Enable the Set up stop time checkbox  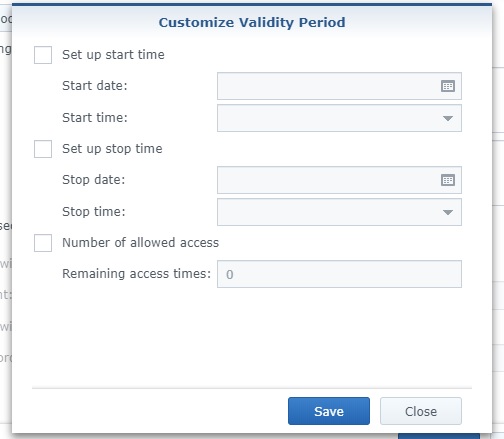(43, 149)
